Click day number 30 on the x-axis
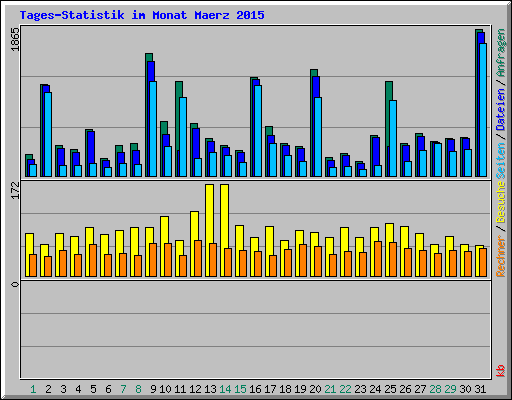This screenshot has width=512, height=400. pos(465,389)
